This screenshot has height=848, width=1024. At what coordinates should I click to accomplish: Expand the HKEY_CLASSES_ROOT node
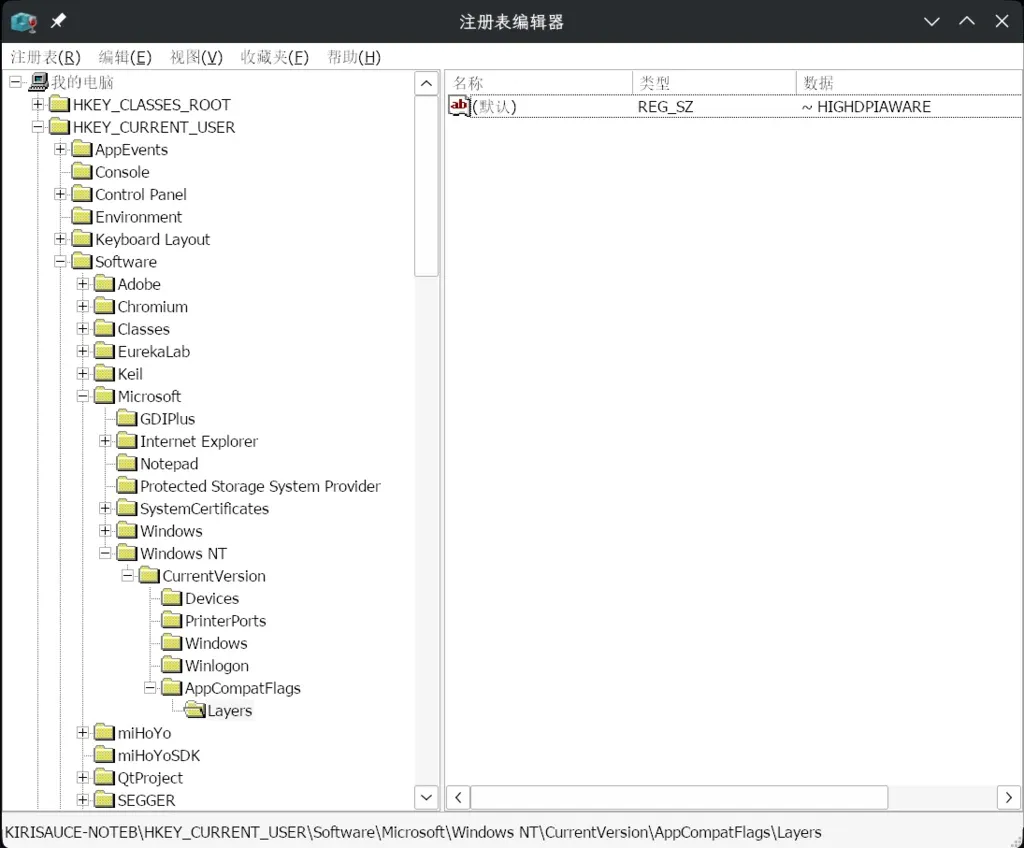(38, 105)
